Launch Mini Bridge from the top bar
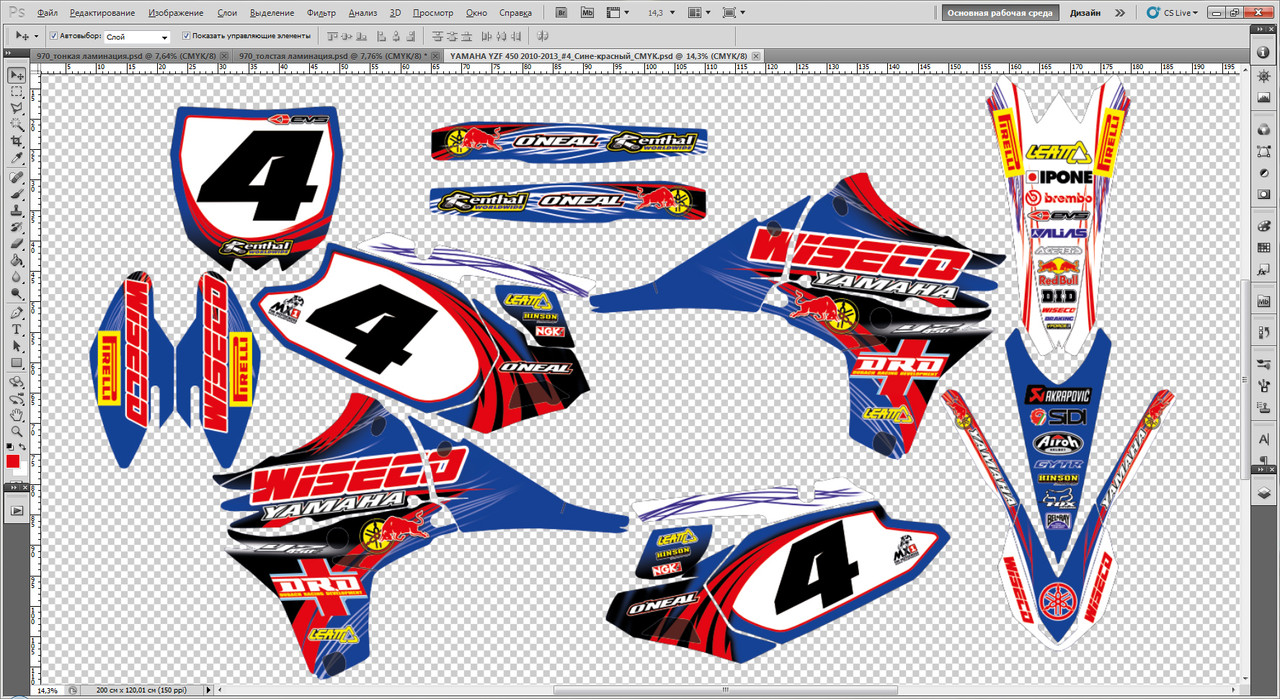Image resolution: width=1280 pixels, height=699 pixels. coord(587,13)
